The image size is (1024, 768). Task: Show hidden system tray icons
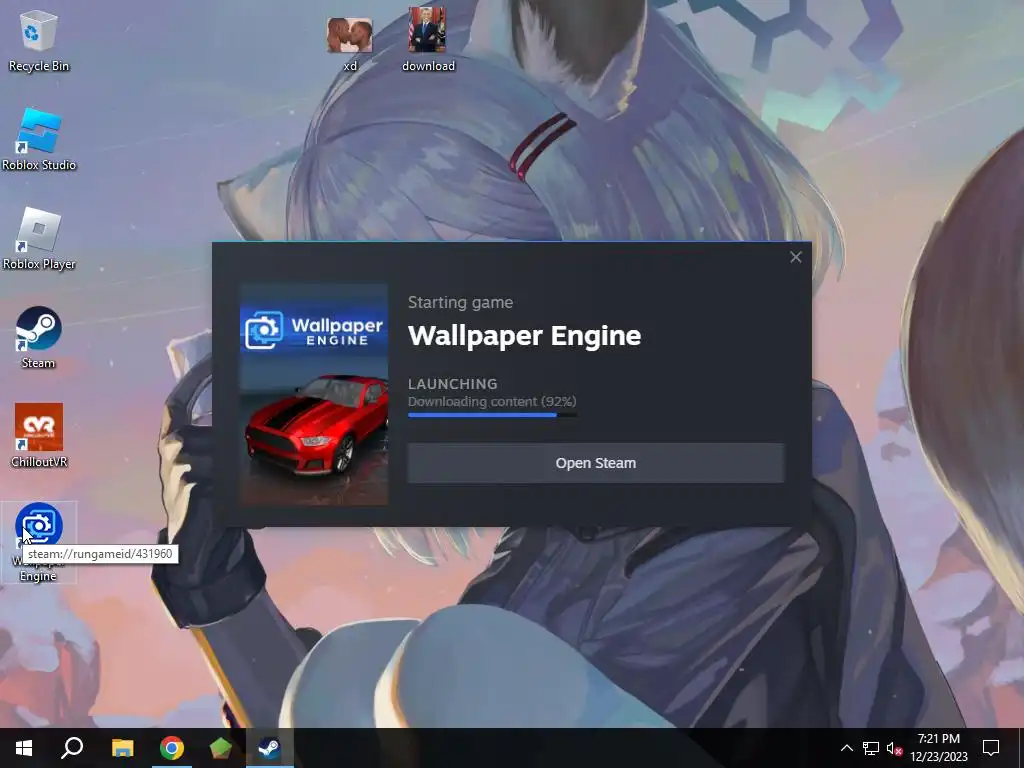[846, 748]
